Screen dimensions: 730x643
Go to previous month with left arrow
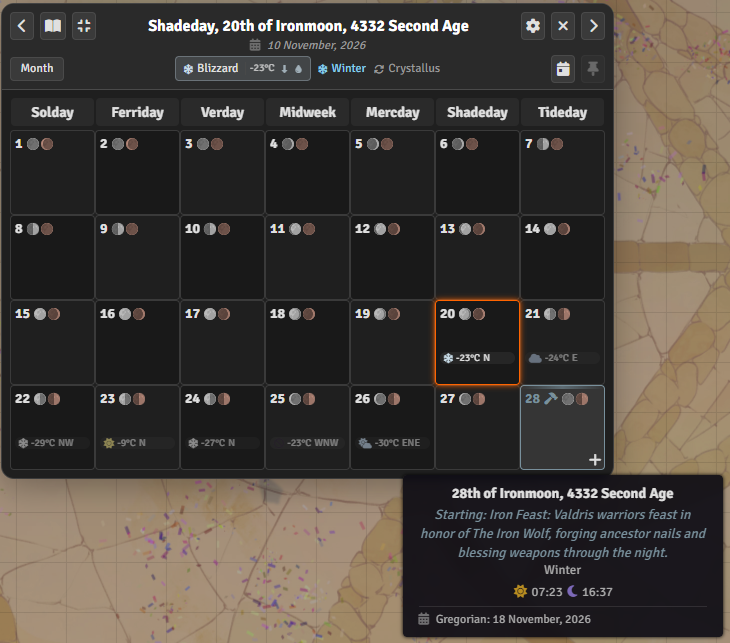[x=22, y=26]
